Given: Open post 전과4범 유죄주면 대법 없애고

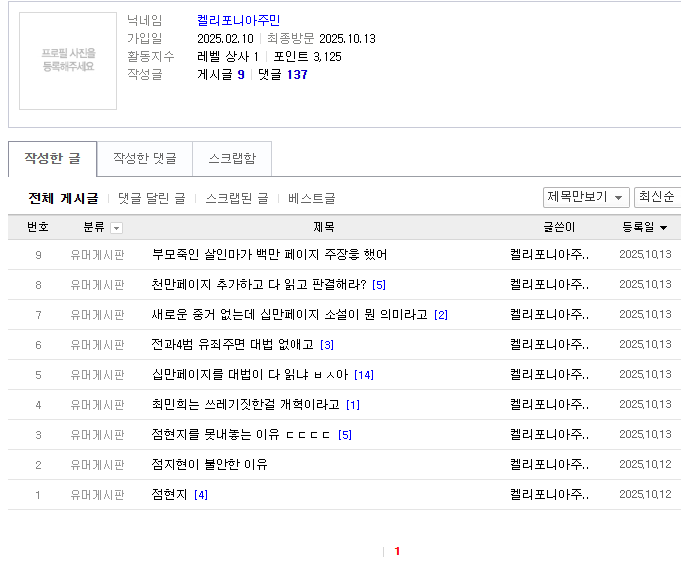Looking at the screenshot, I should [x=232, y=344].
